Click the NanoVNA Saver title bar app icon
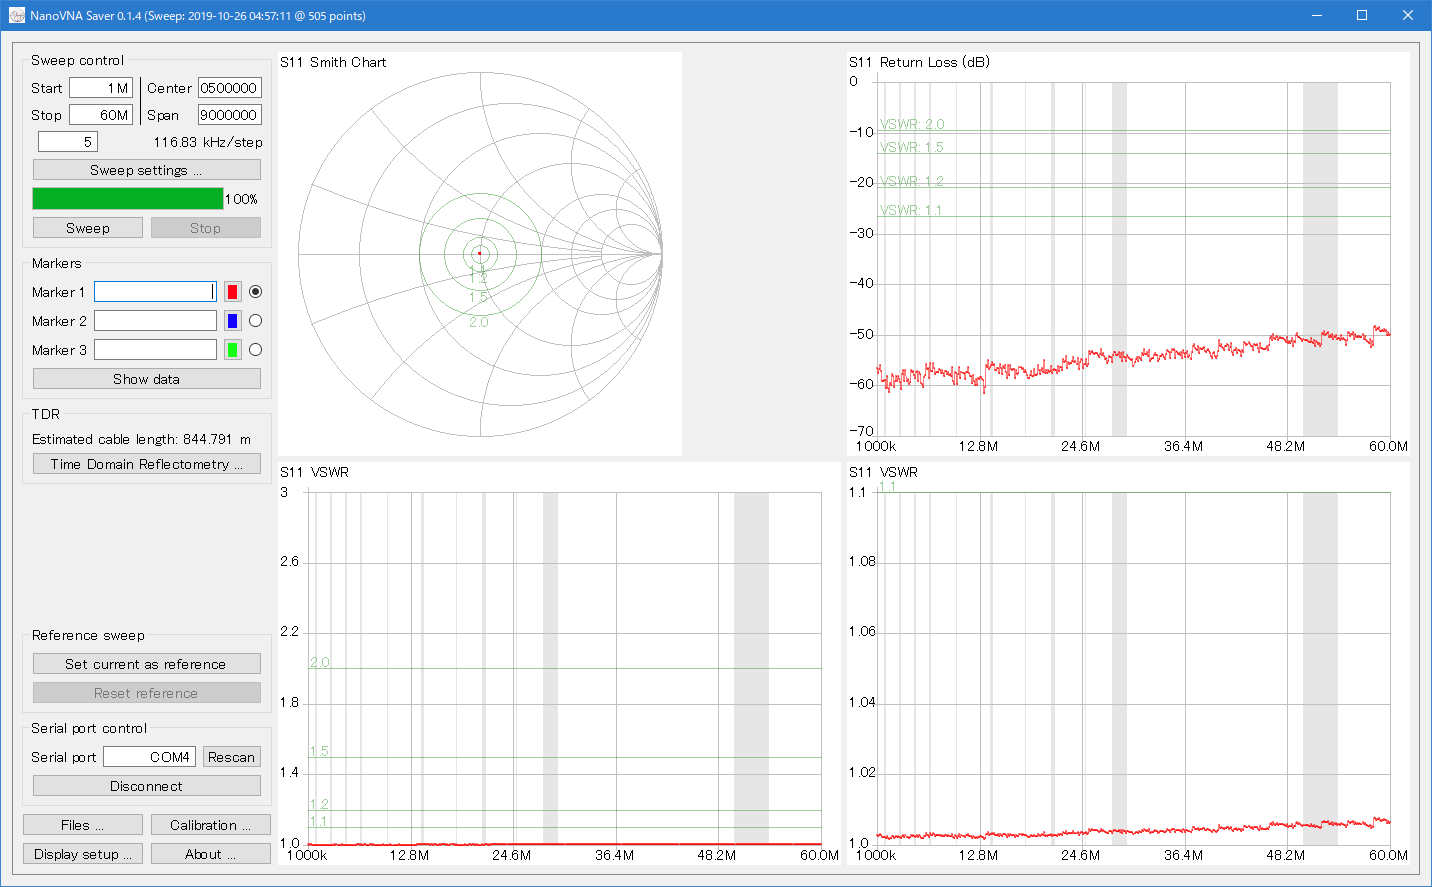This screenshot has width=1432, height=887. point(17,16)
